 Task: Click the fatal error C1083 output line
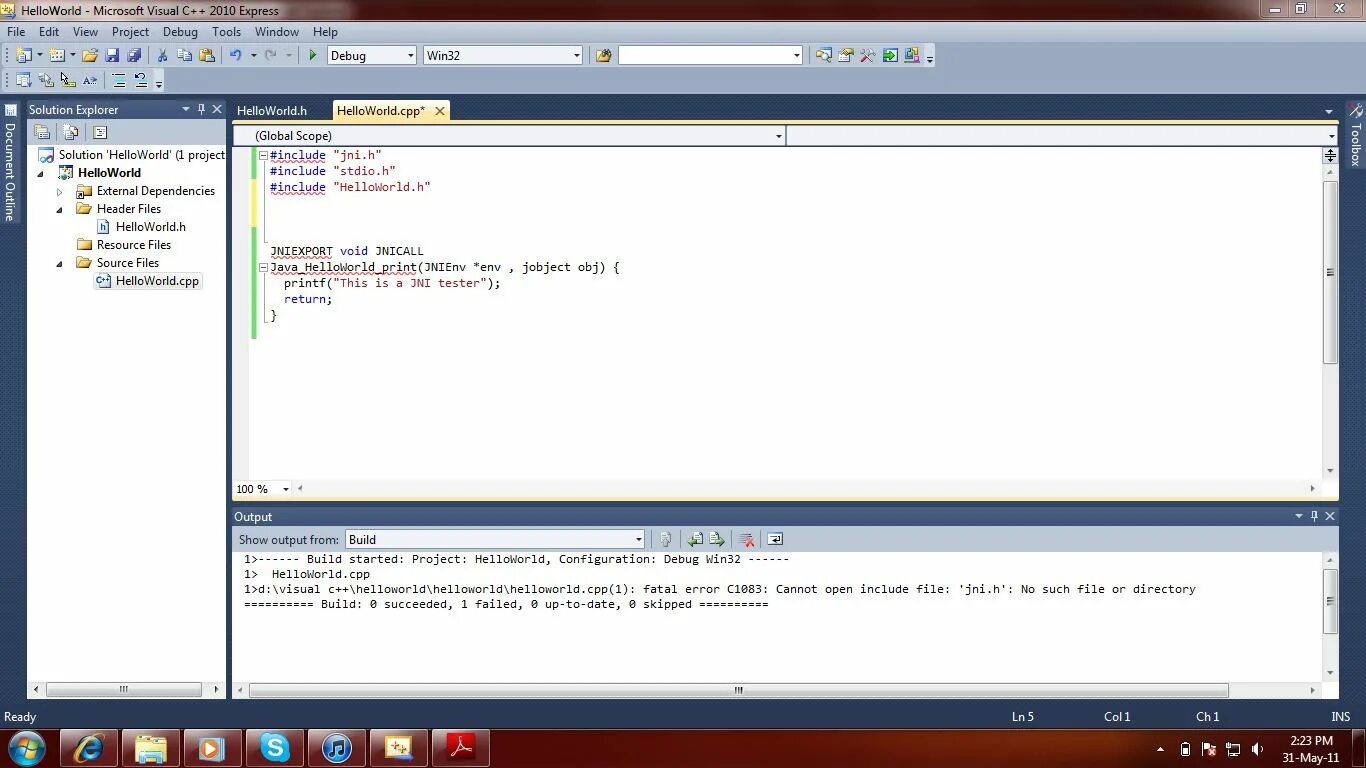(720, 589)
